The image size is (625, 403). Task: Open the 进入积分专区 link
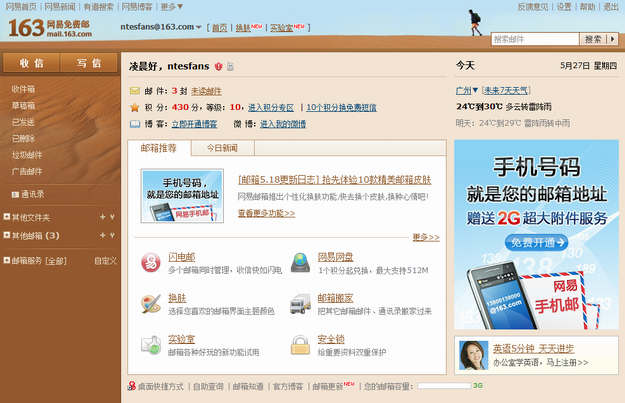pos(271,107)
